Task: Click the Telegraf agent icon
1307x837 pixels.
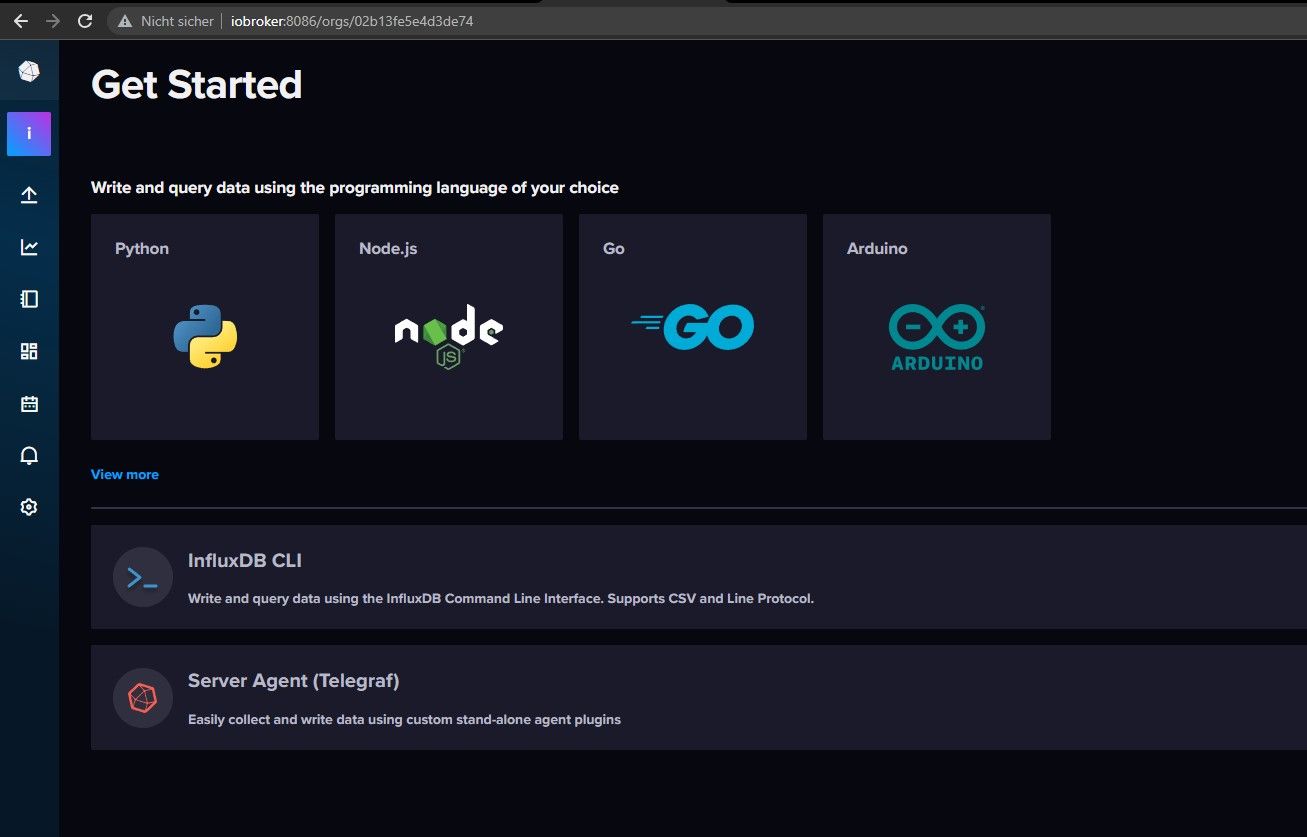Action: click(x=143, y=697)
